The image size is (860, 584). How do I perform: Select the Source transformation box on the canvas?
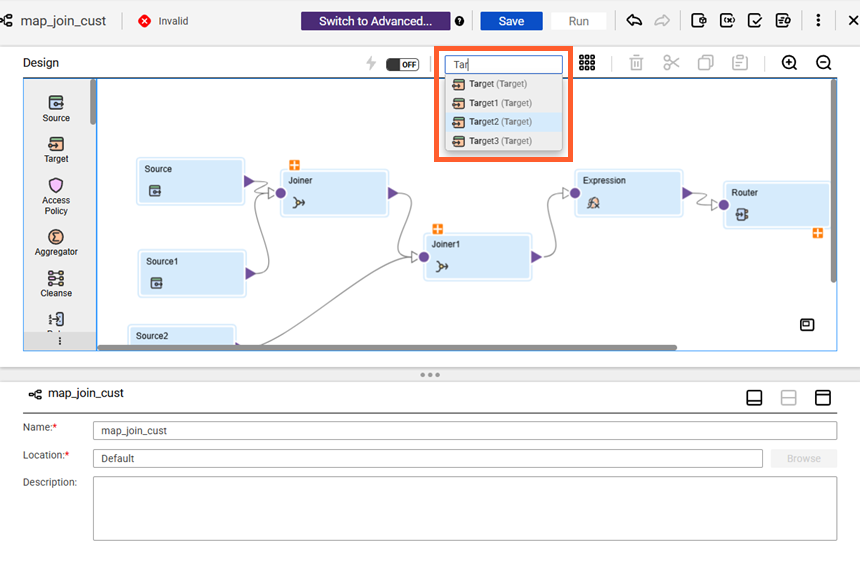(x=190, y=182)
